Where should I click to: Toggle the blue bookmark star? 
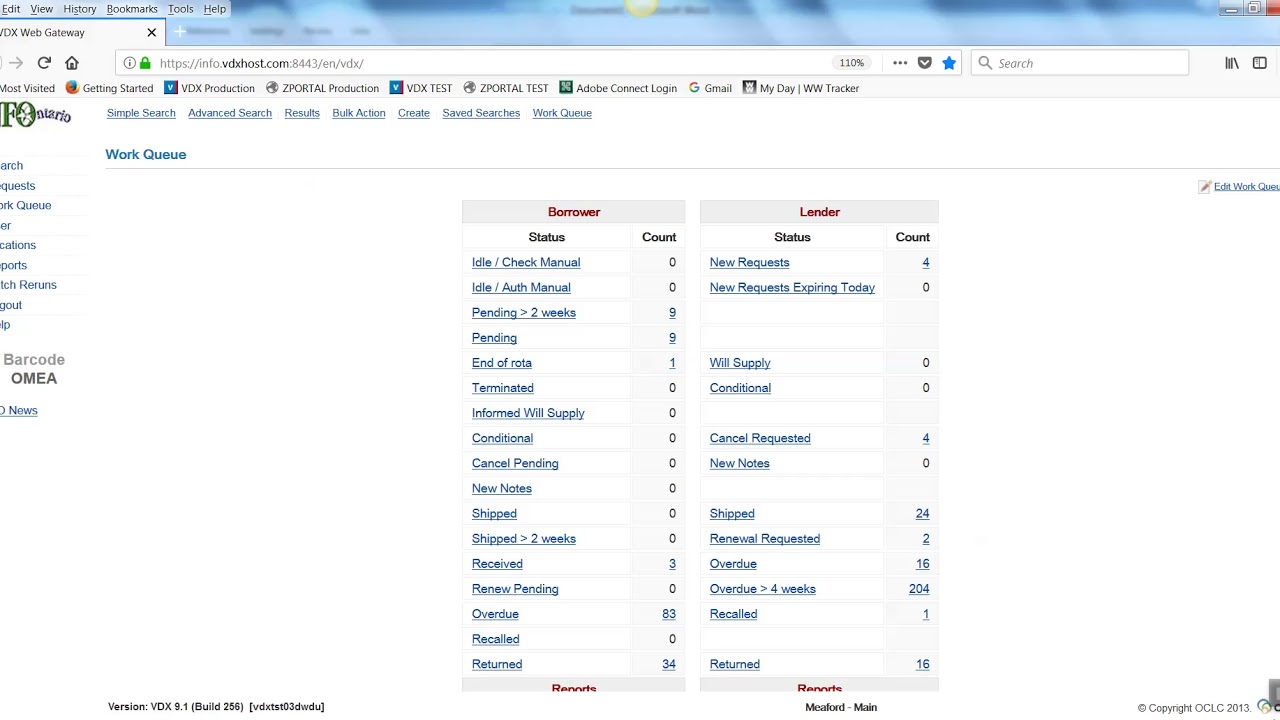[x=949, y=63]
